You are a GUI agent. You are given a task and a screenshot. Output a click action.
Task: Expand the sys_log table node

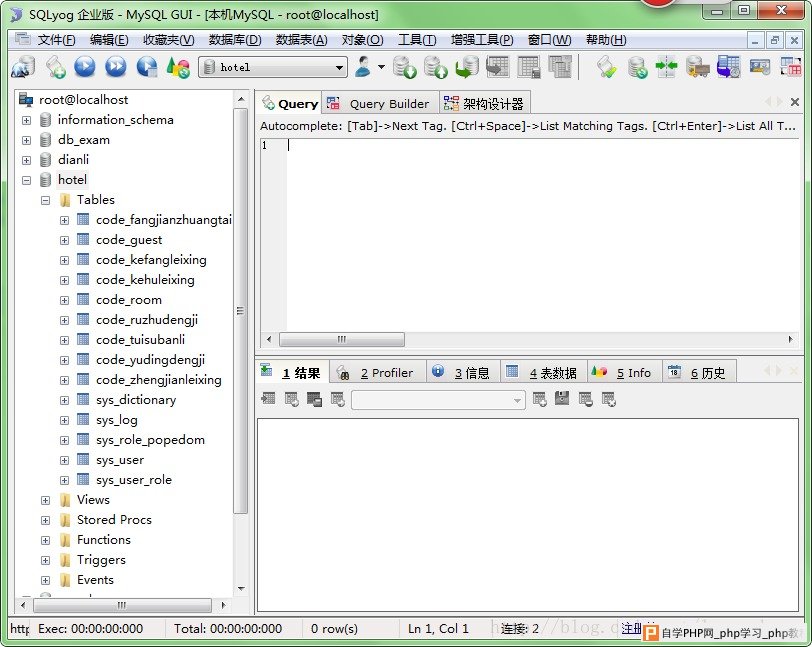[x=64, y=420]
